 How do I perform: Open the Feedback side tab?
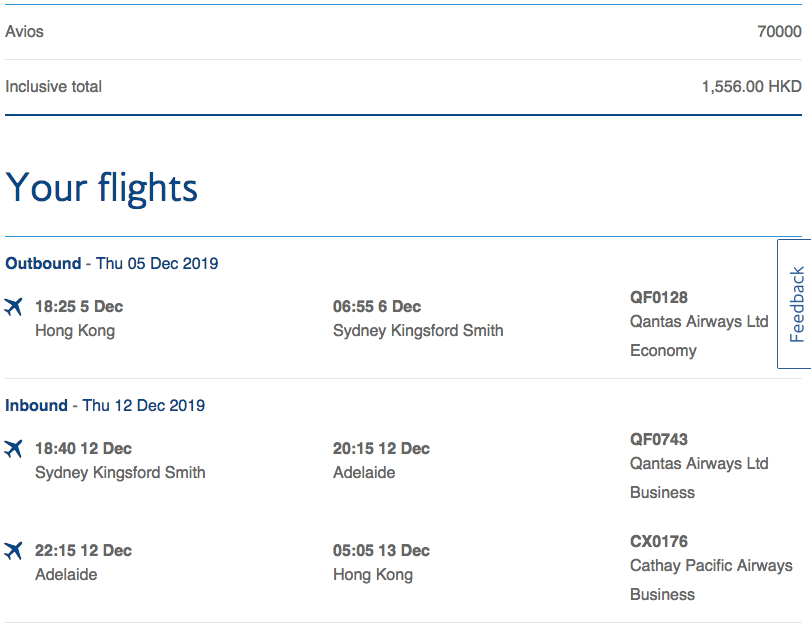[795, 304]
